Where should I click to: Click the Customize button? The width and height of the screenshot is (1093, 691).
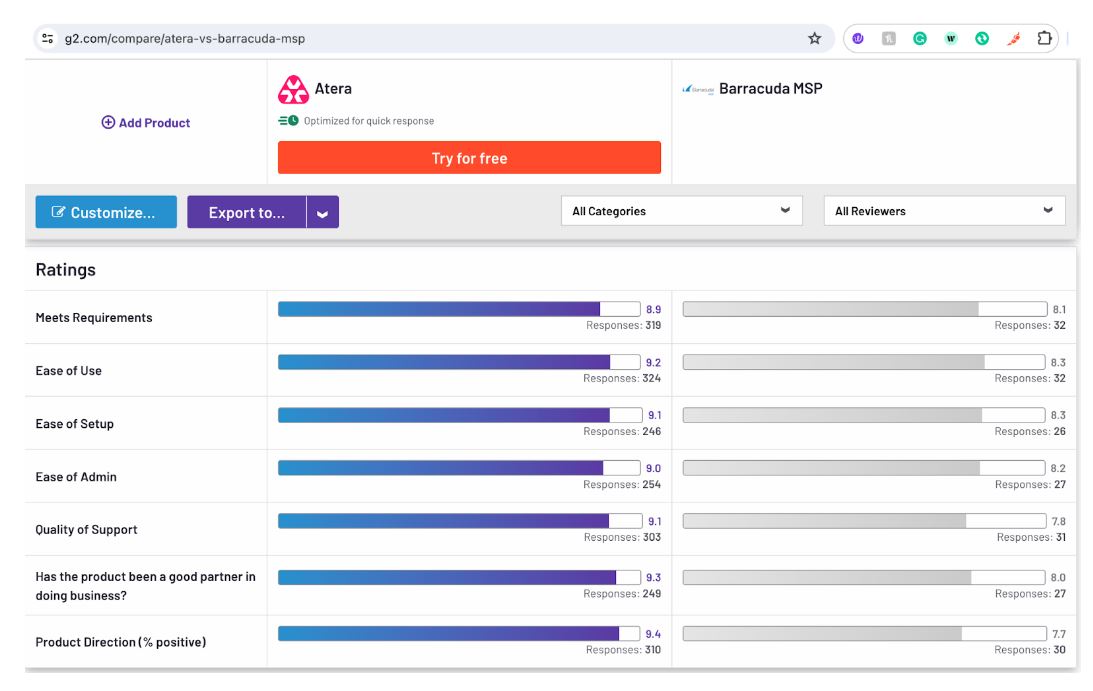[x=105, y=212]
